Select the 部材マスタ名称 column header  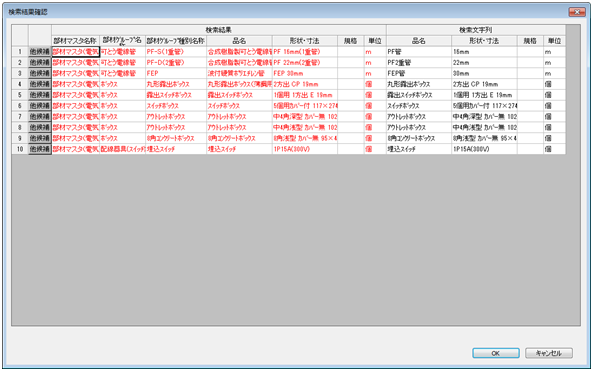pos(75,41)
